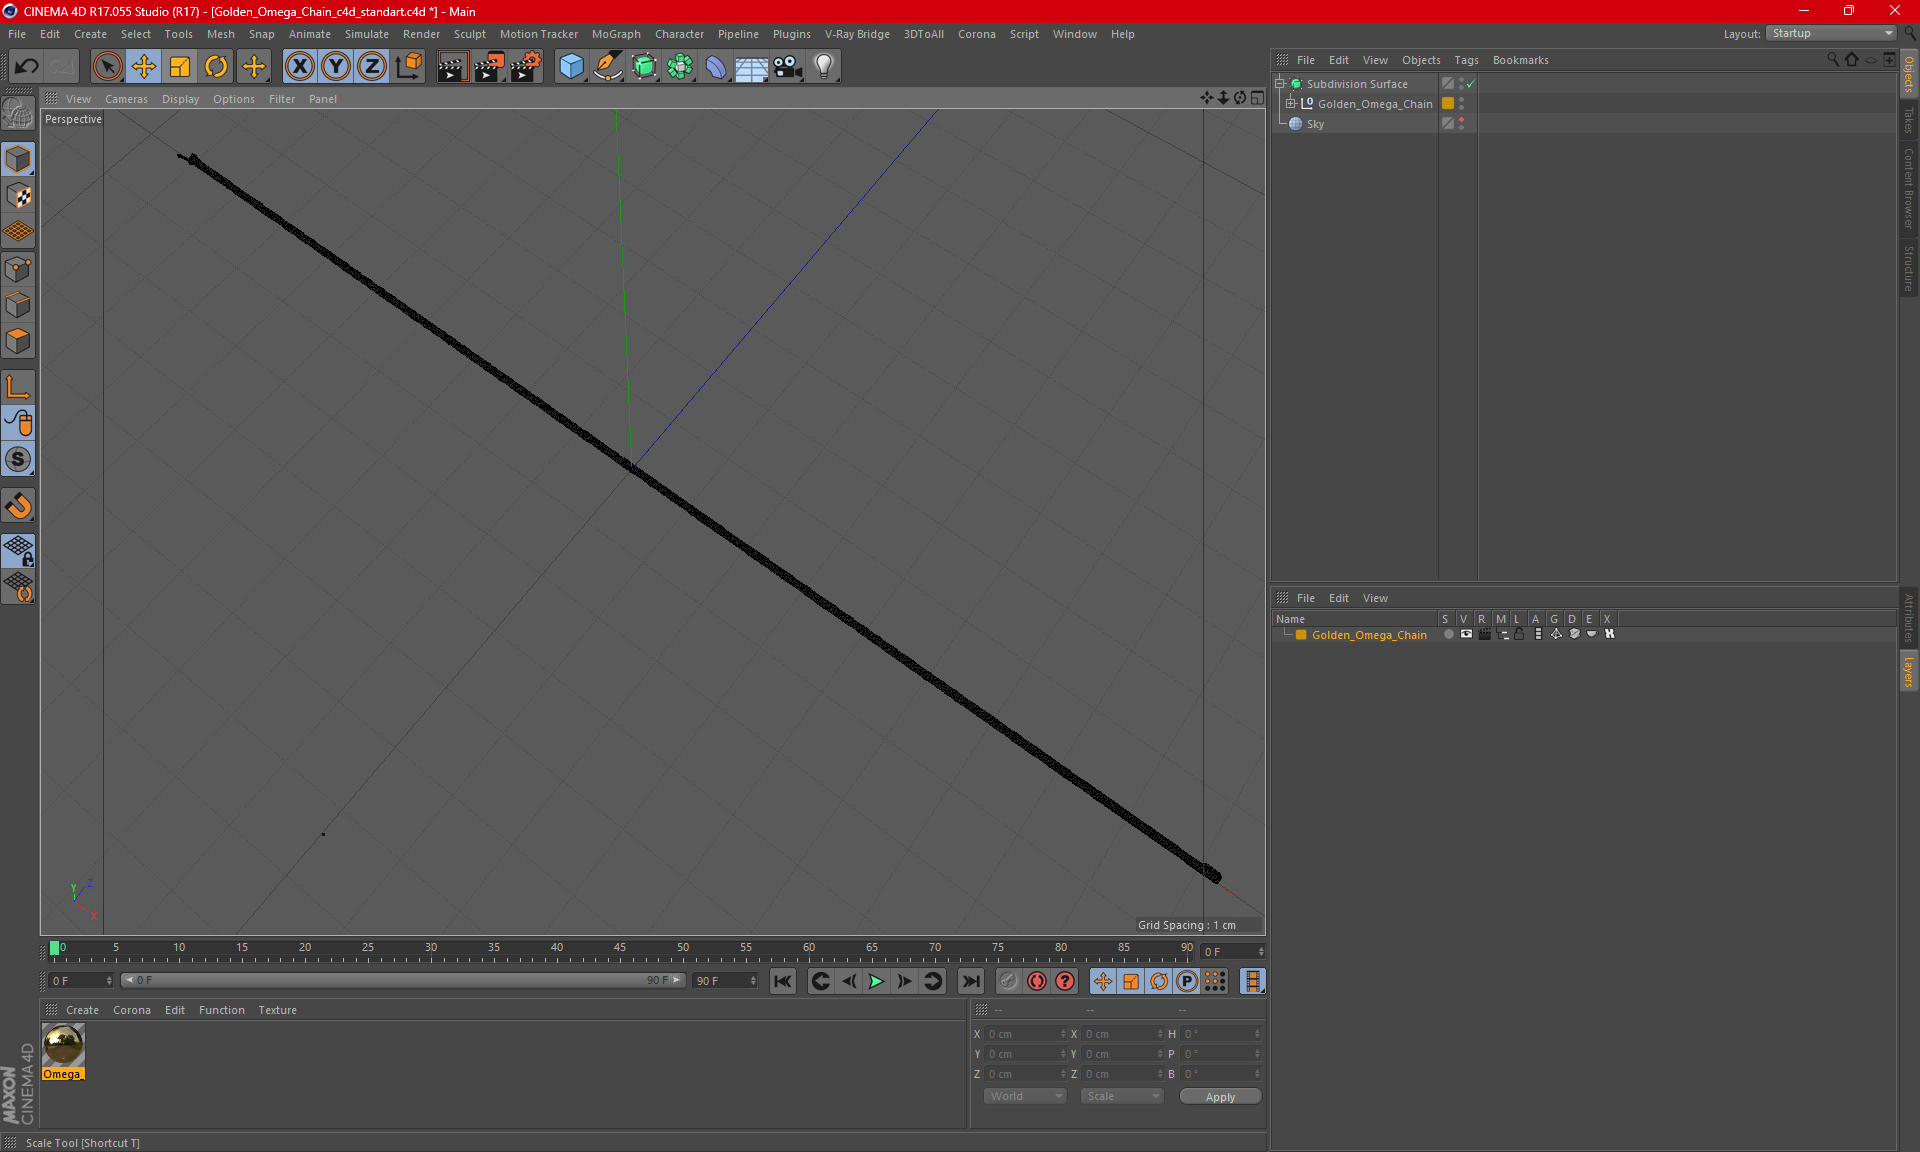
Task: Toggle Z axis lock
Action: tap(372, 67)
